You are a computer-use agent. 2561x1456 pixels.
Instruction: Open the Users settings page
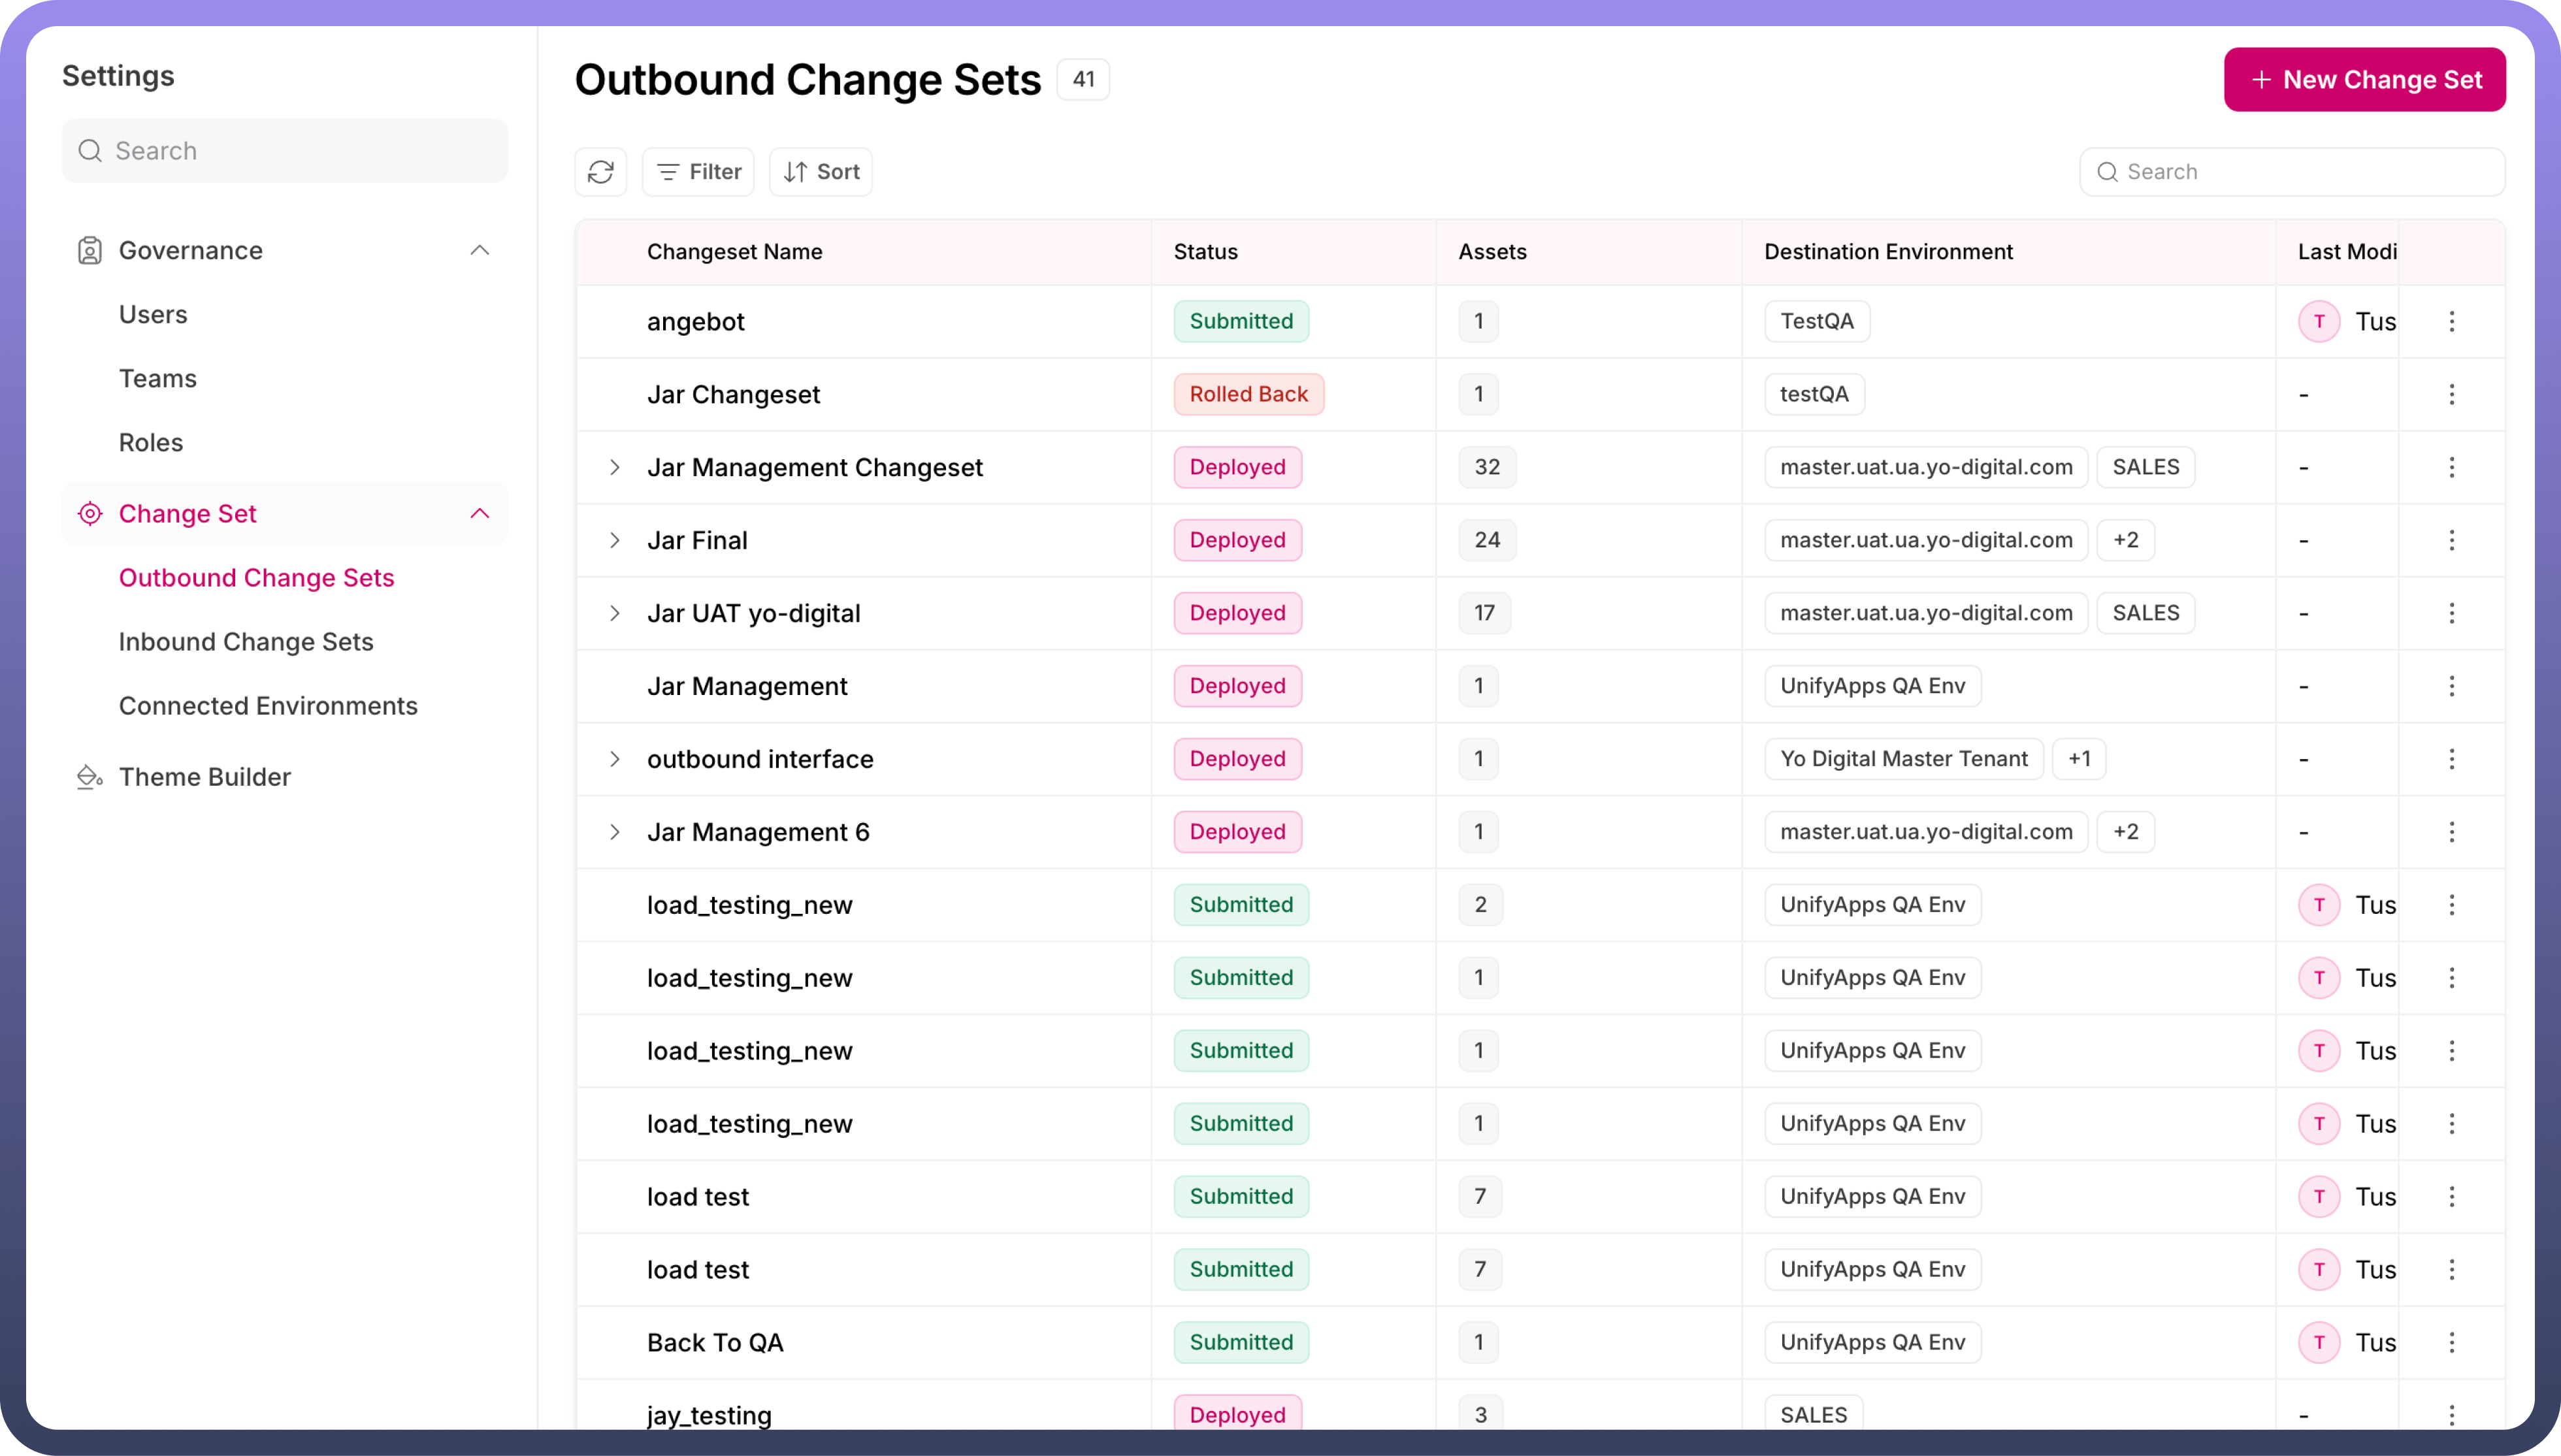pyautogui.click(x=153, y=314)
